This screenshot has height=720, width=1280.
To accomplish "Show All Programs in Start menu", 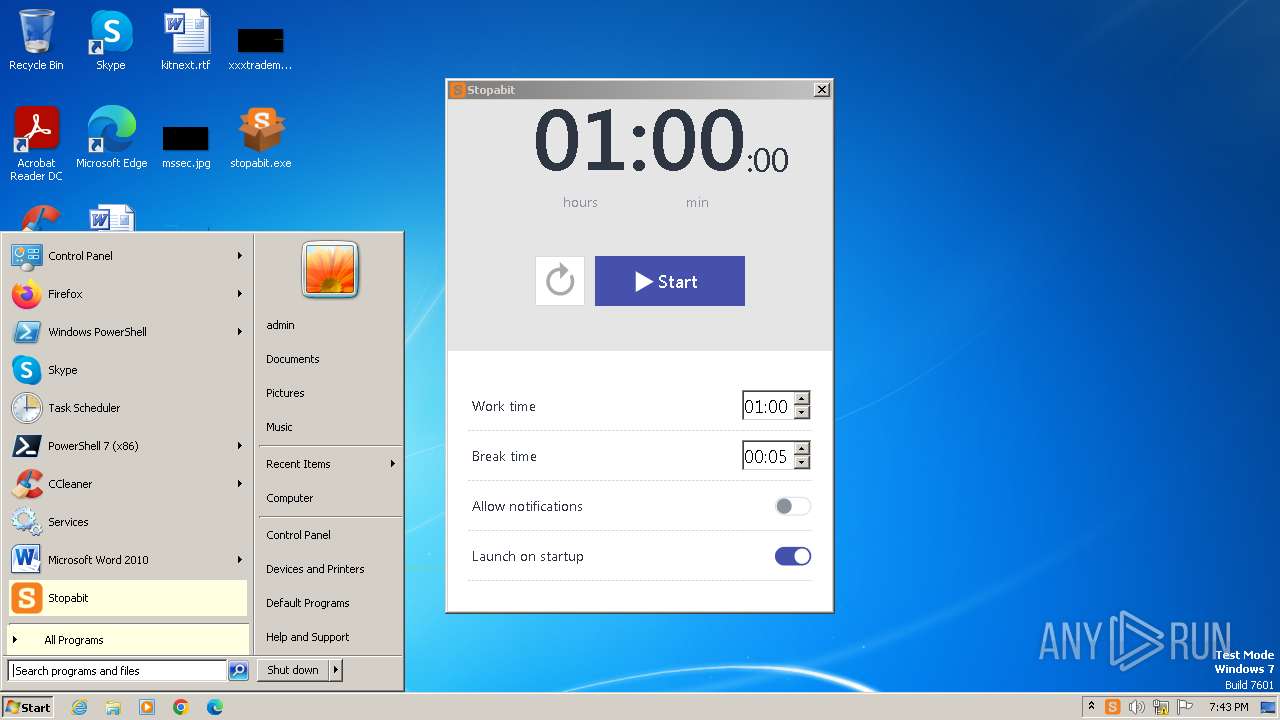I will point(128,640).
